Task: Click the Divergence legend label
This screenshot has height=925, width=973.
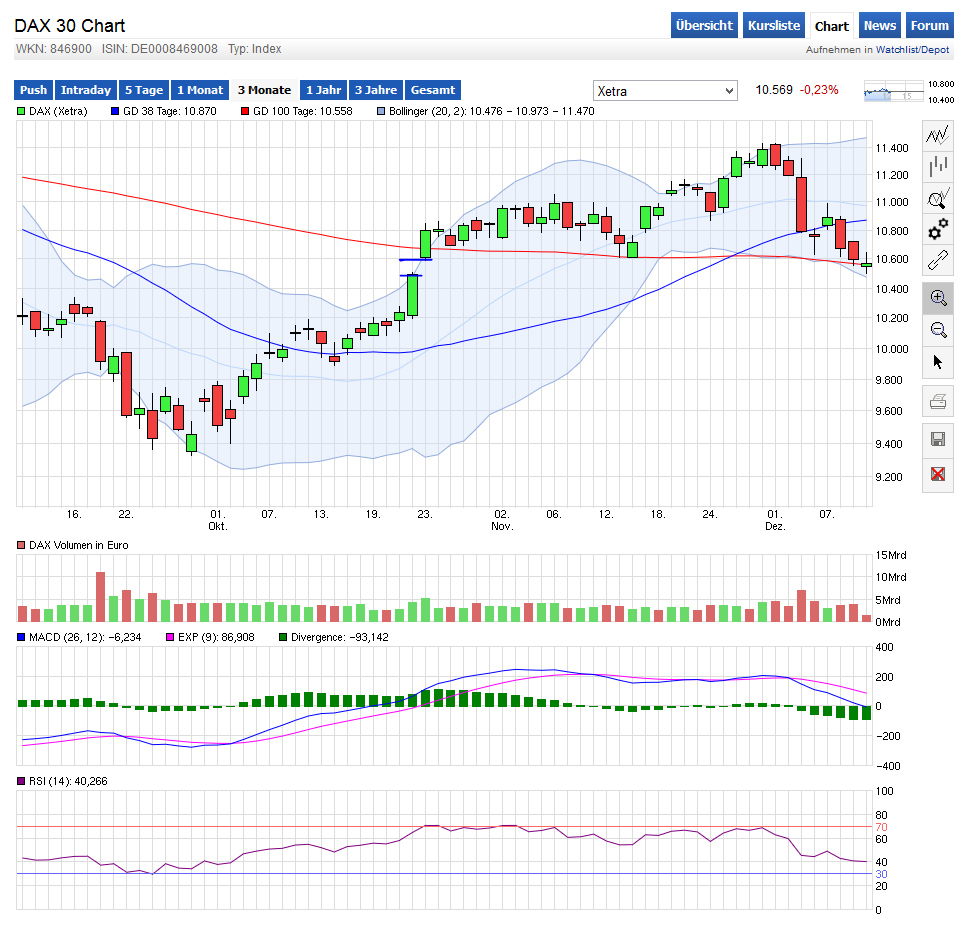Action: 339,637
